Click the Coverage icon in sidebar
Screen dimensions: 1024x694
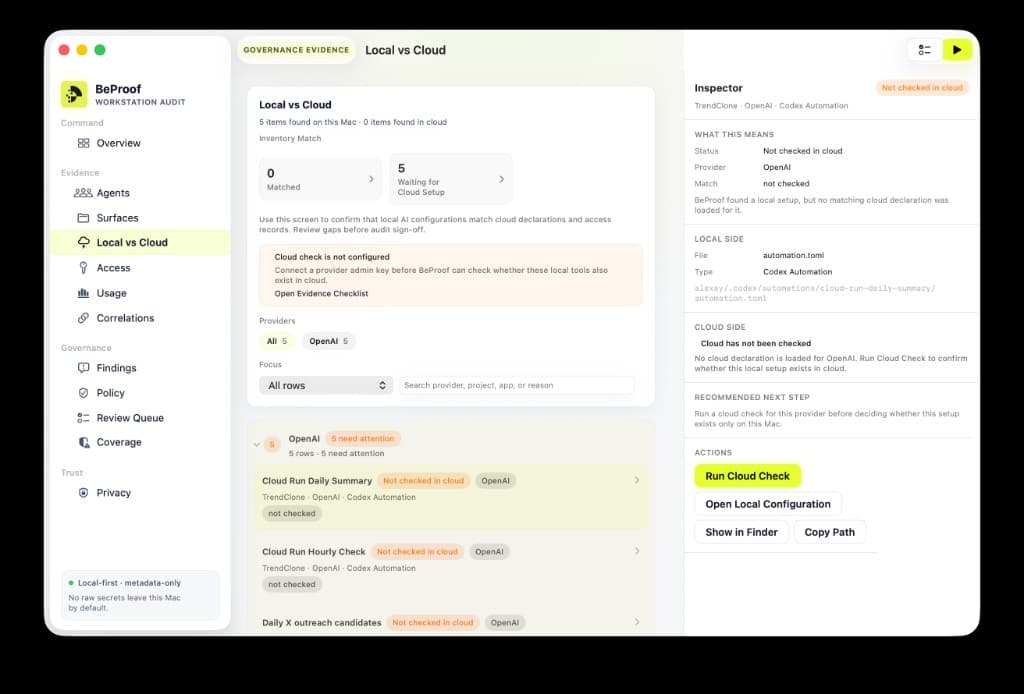click(x=84, y=442)
